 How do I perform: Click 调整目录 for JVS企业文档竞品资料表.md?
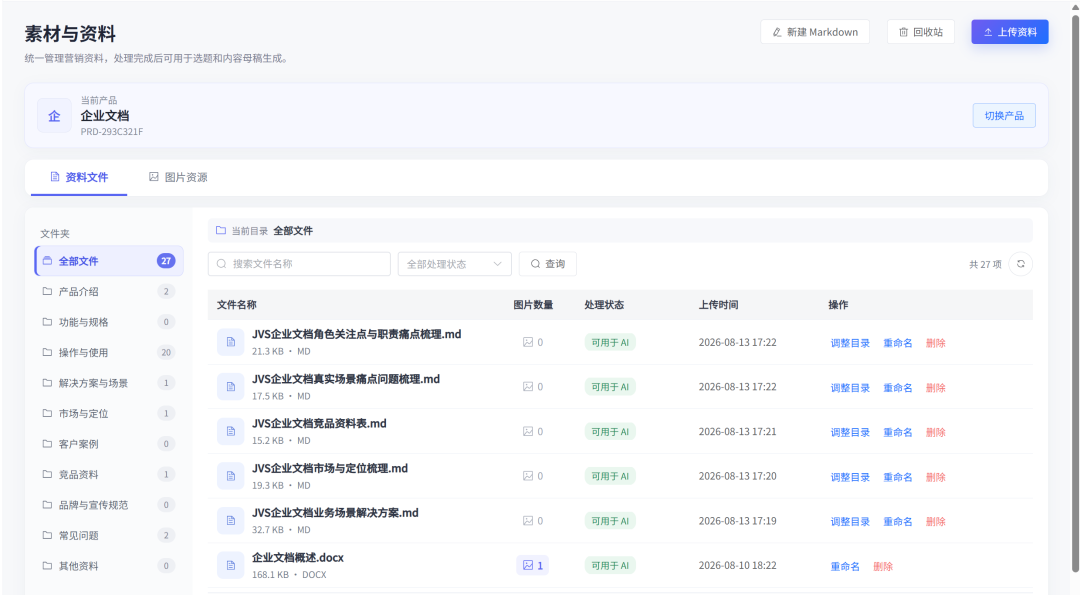850,432
